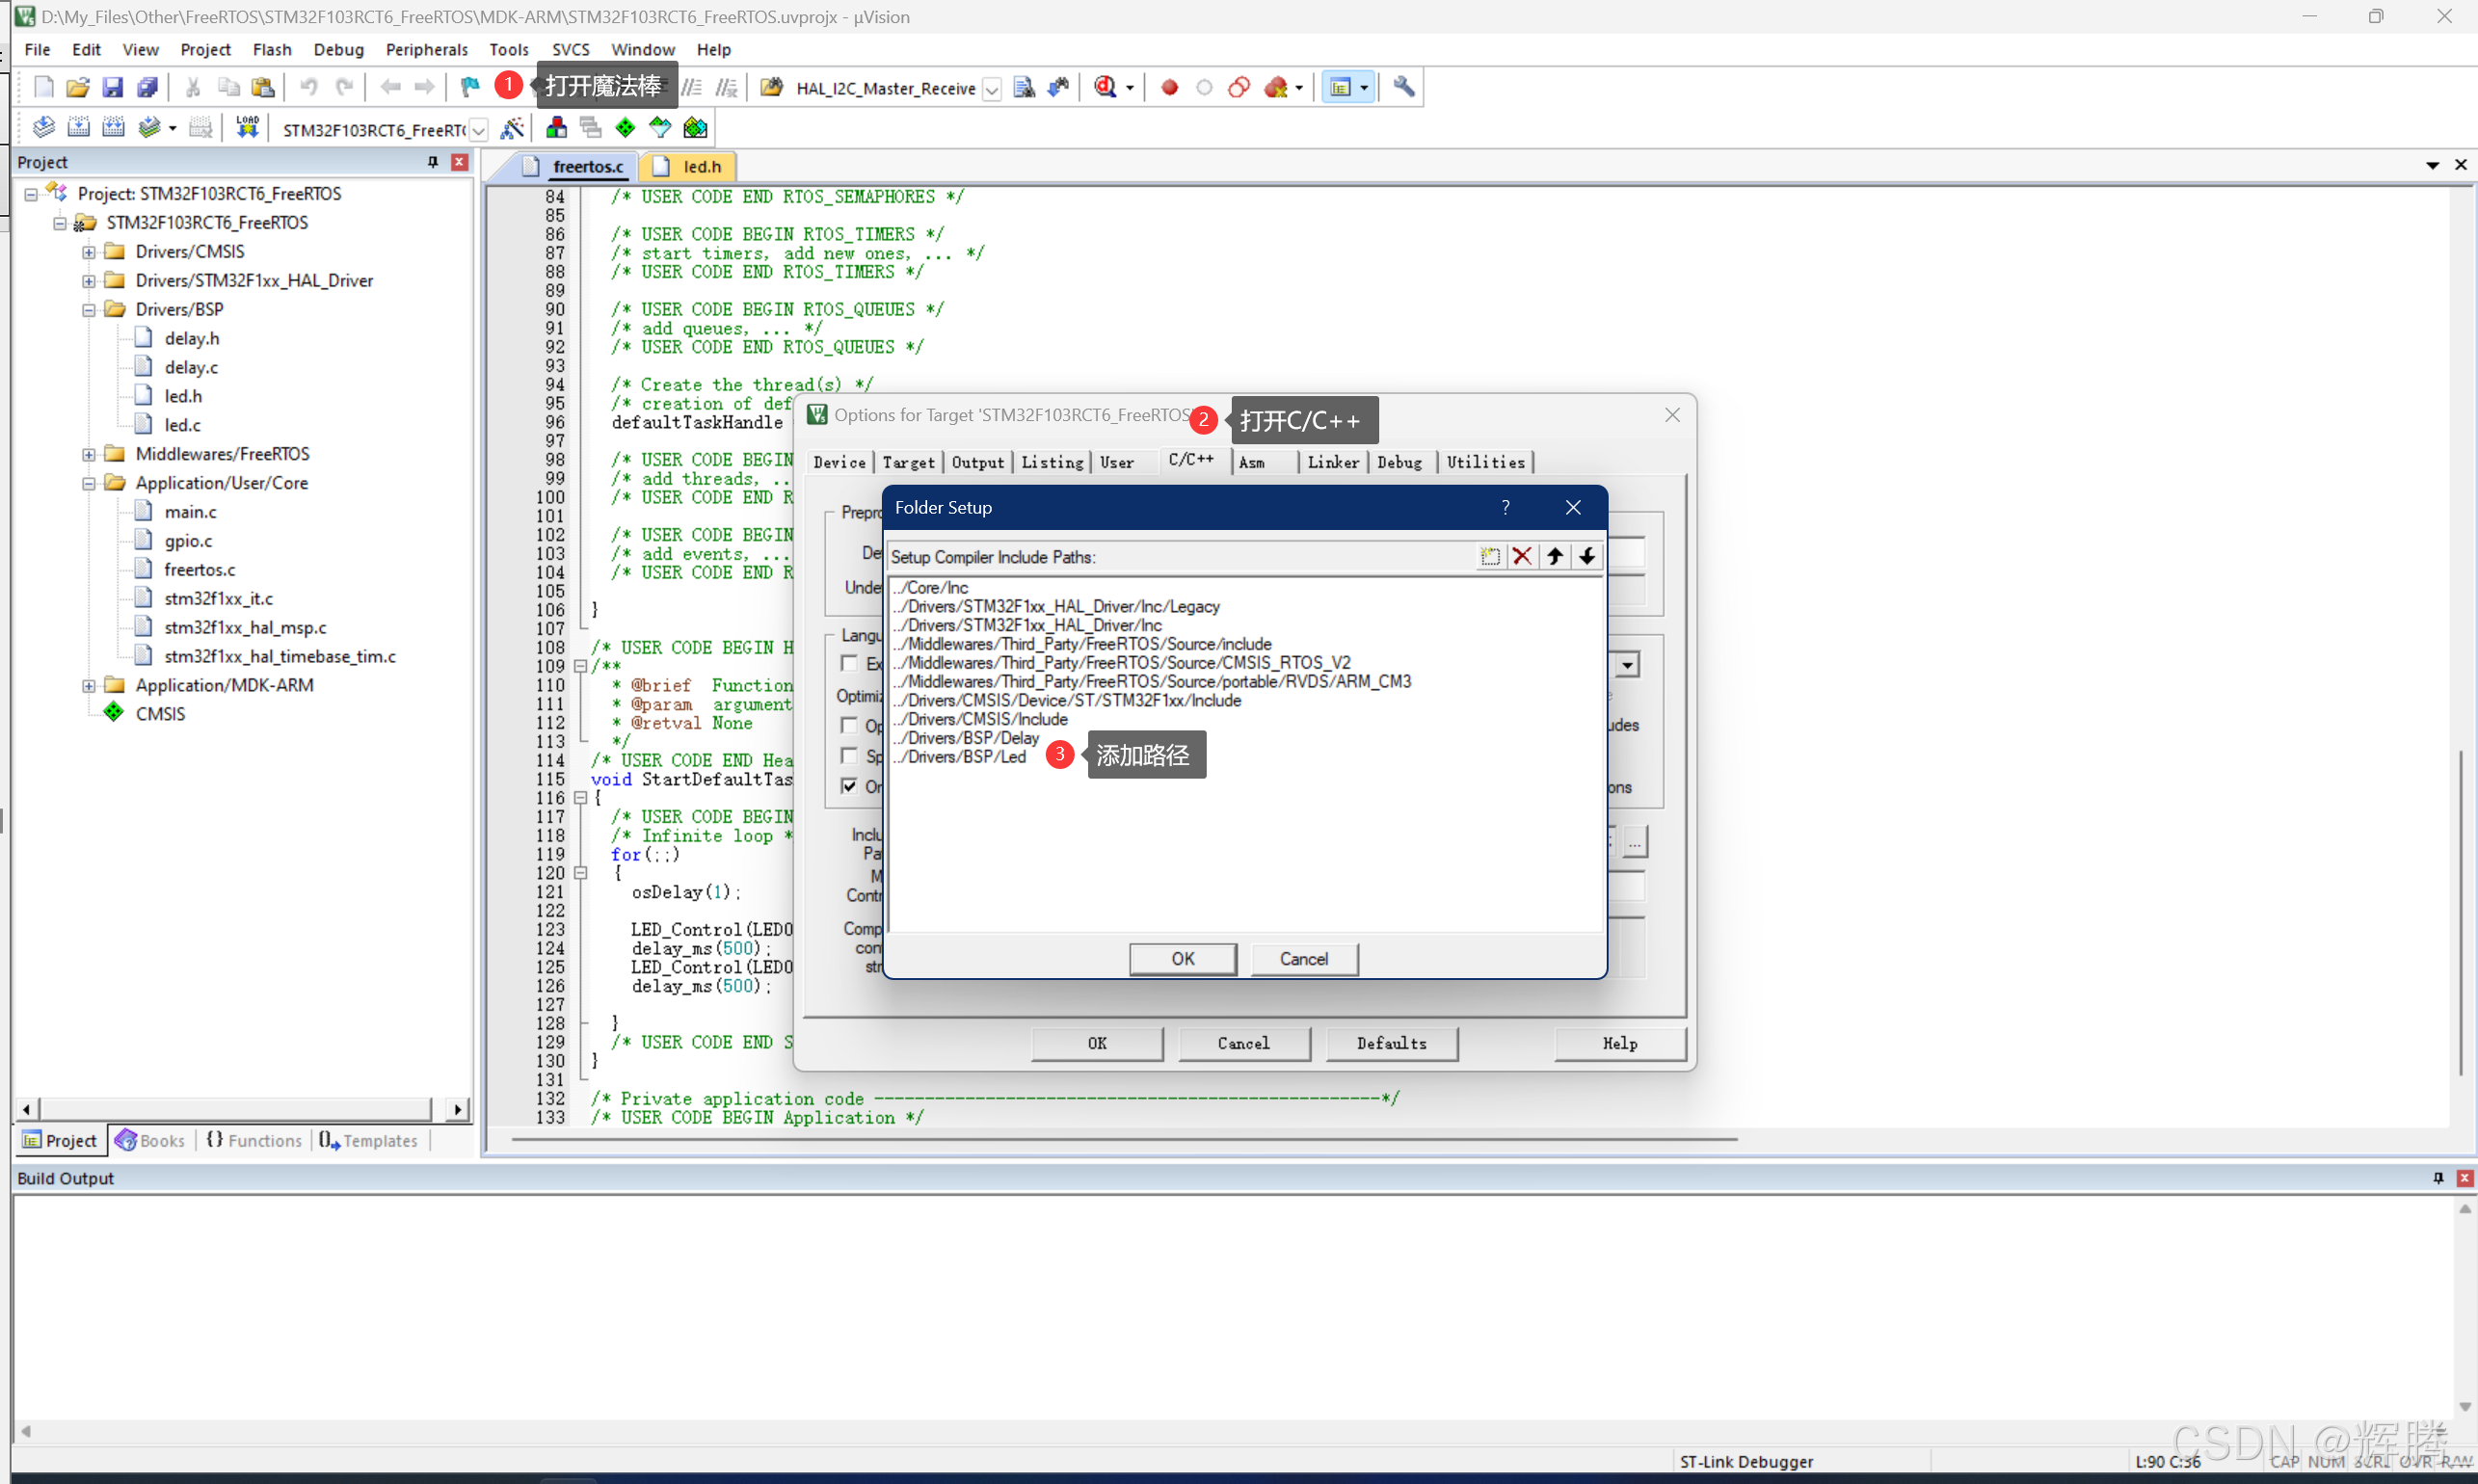Delete selected include path with red X
2478x1484 pixels.
[x=1522, y=557]
